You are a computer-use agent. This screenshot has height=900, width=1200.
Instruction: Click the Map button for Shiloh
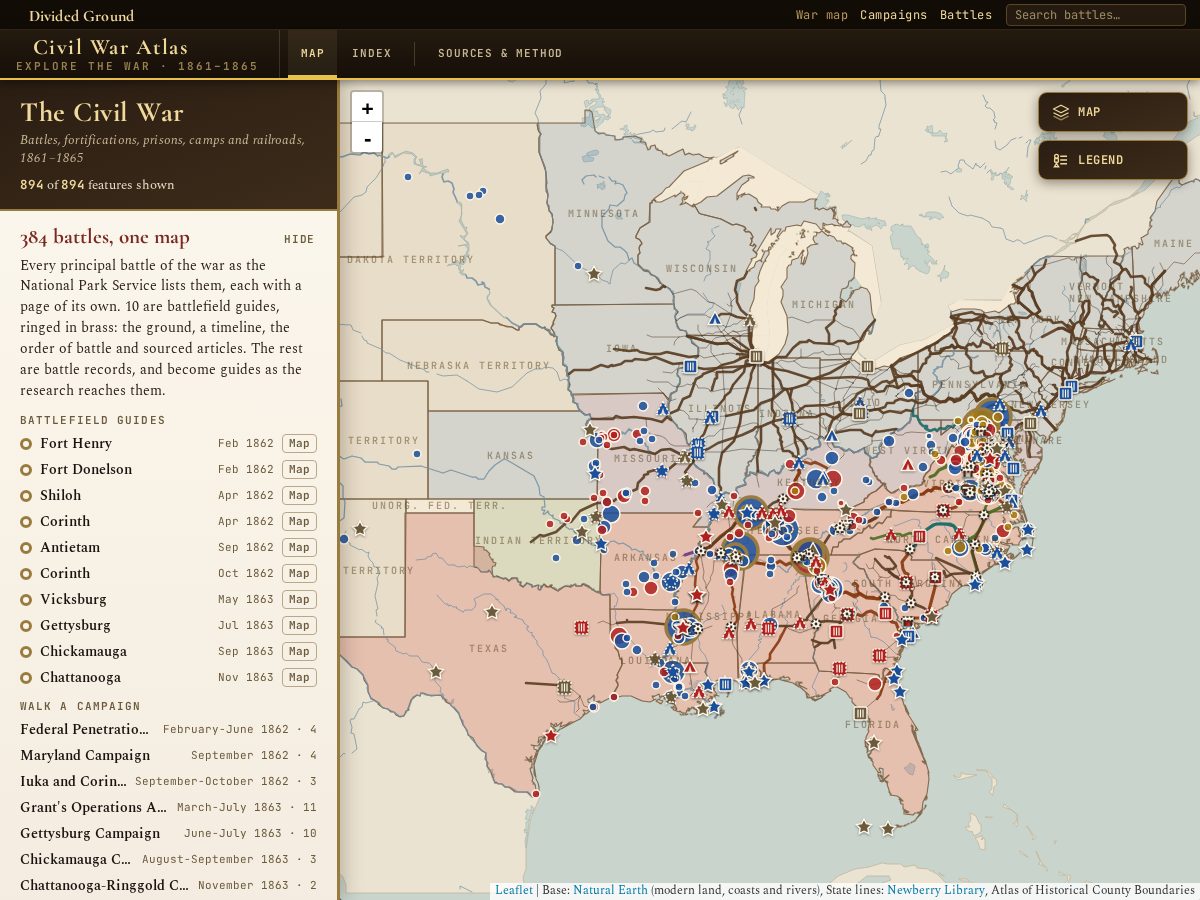[299, 495]
